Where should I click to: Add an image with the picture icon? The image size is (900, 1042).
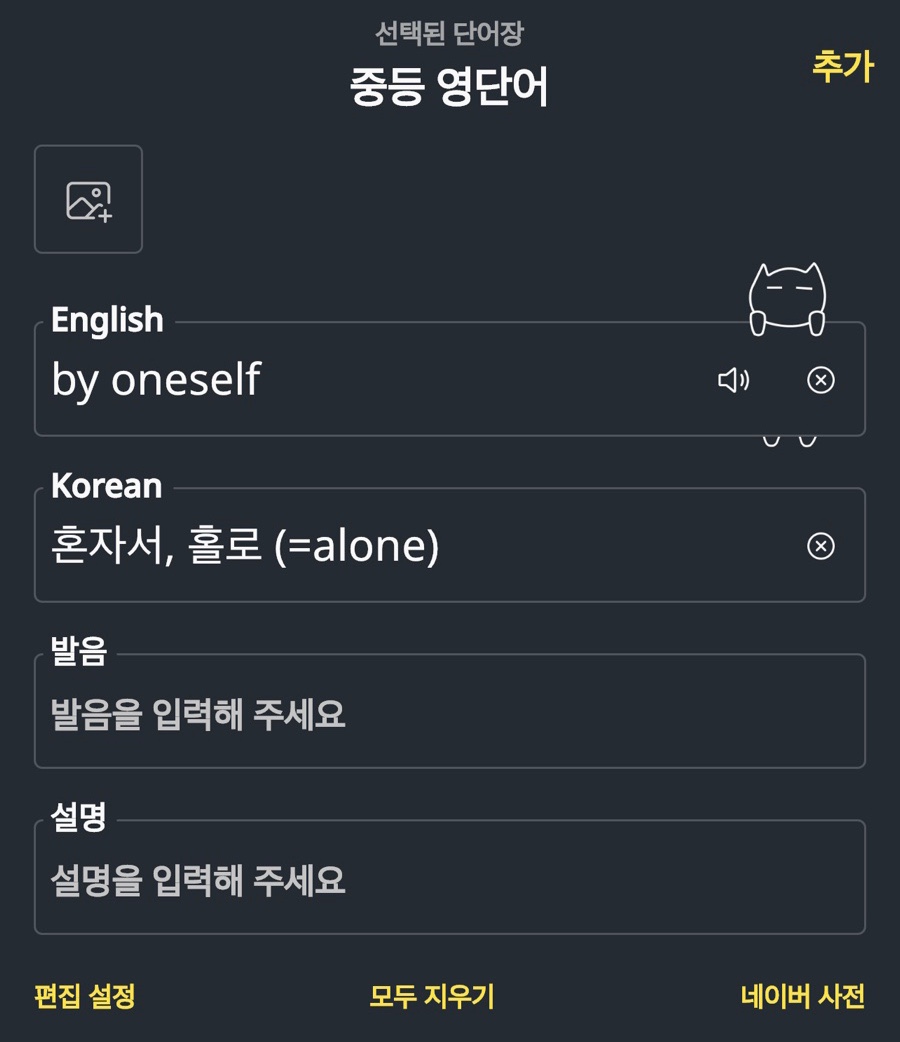click(88, 199)
